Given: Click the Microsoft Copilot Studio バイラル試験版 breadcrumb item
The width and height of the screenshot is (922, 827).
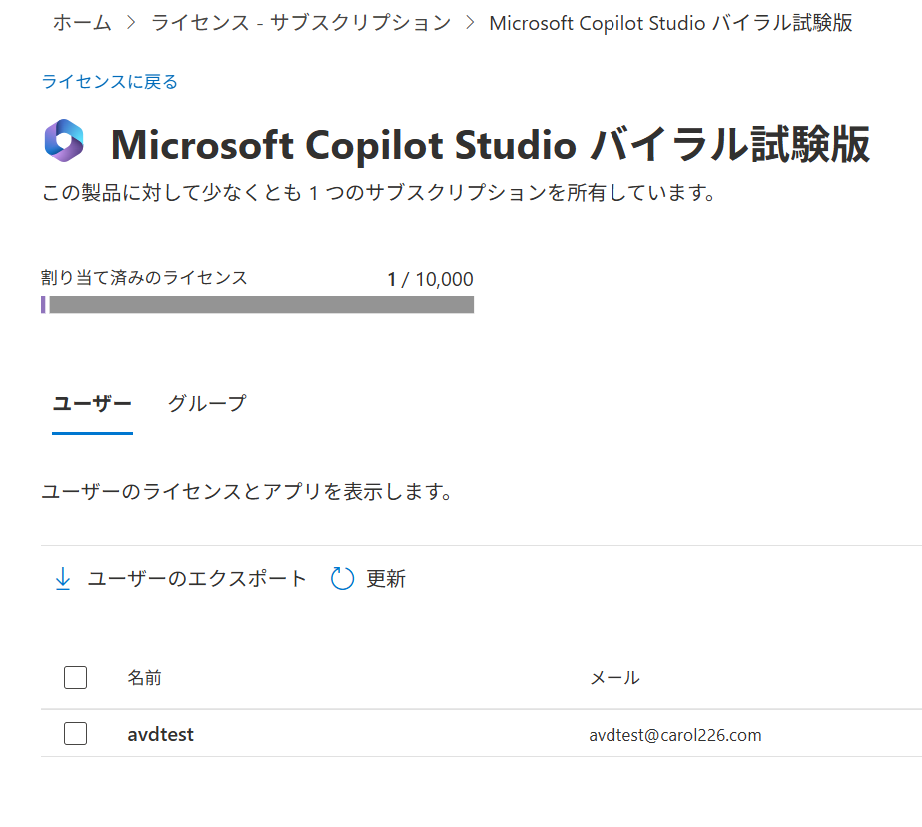Looking at the screenshot, I should 670,23.
